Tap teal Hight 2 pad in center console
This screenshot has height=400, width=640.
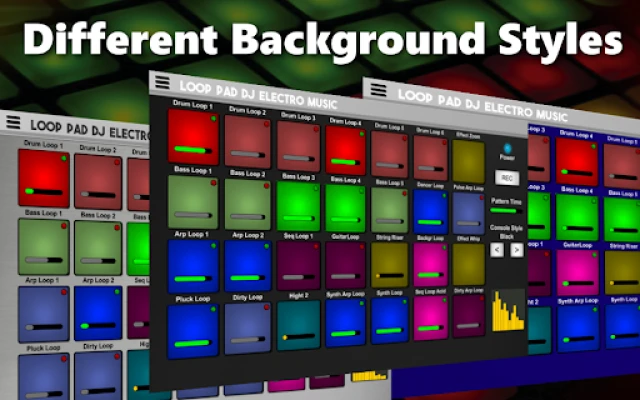click(299, 325)
